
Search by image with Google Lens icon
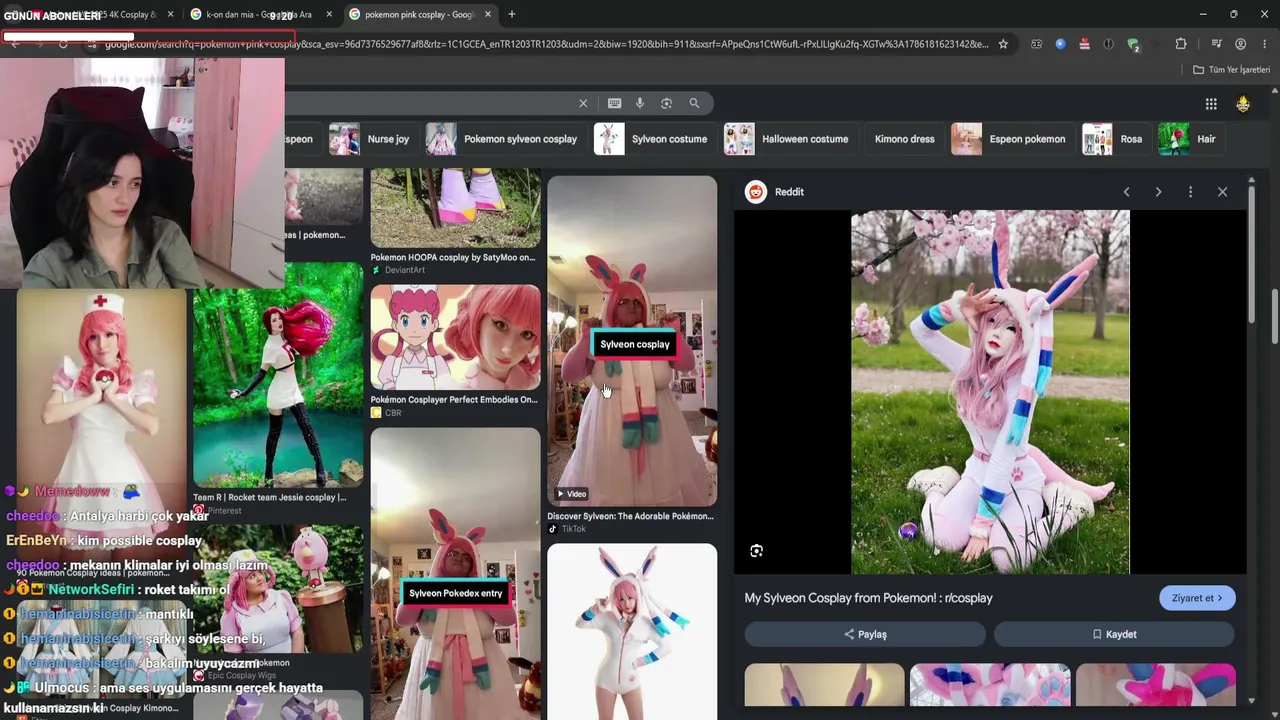click(x=666, y=103)
